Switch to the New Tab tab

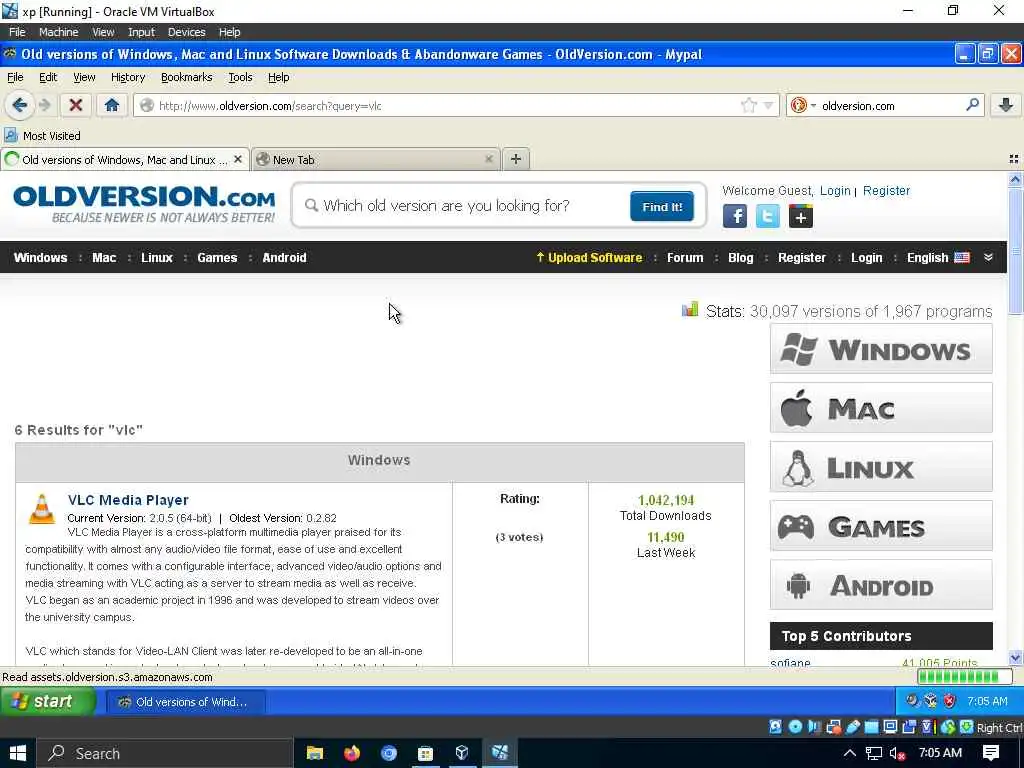[x=376, y=159]
